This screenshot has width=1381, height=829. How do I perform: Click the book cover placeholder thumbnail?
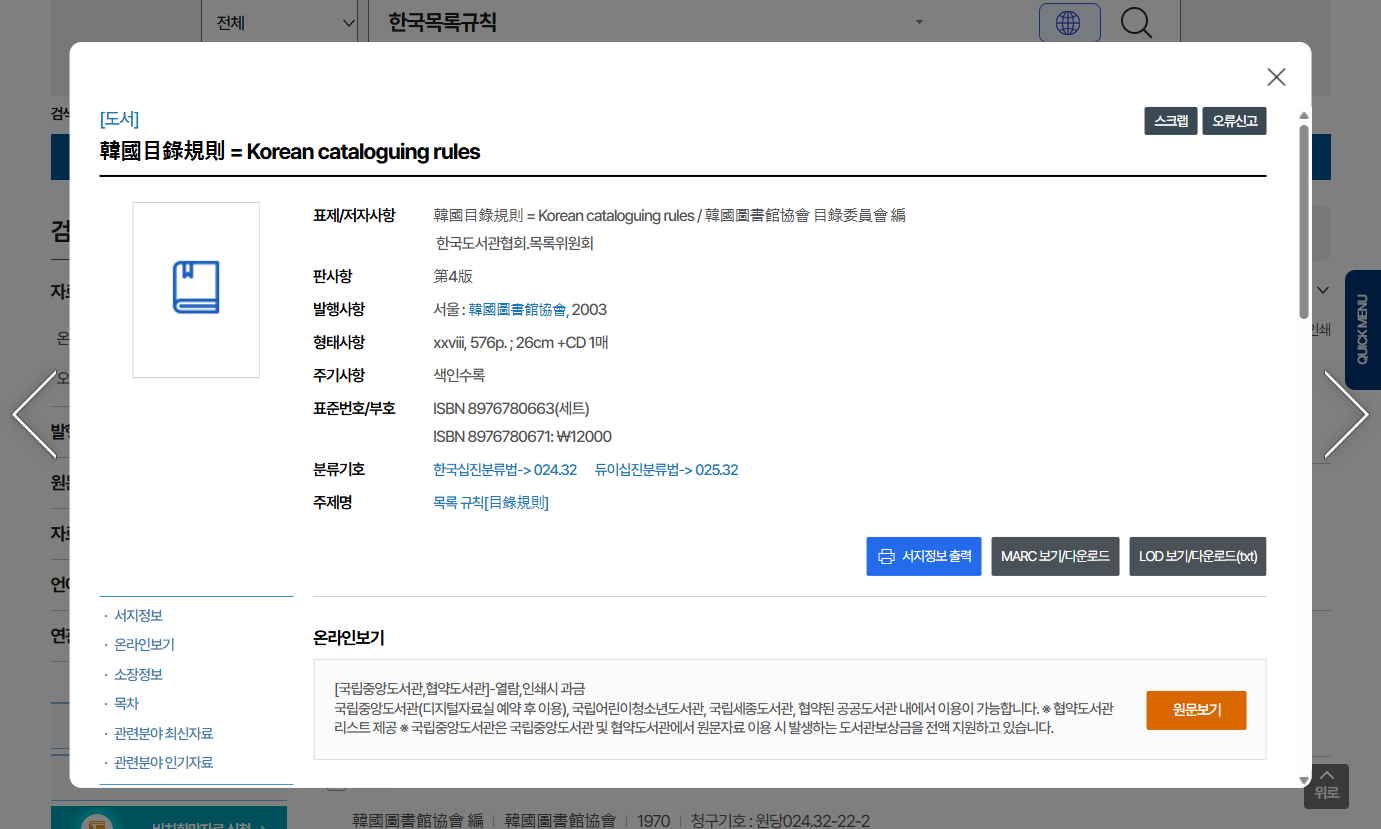pyautogui.click(x=196, y=290)
